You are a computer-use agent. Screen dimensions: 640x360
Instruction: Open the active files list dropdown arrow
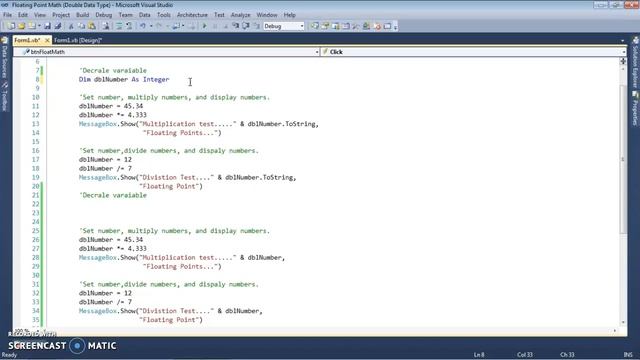tap(622, 40)
